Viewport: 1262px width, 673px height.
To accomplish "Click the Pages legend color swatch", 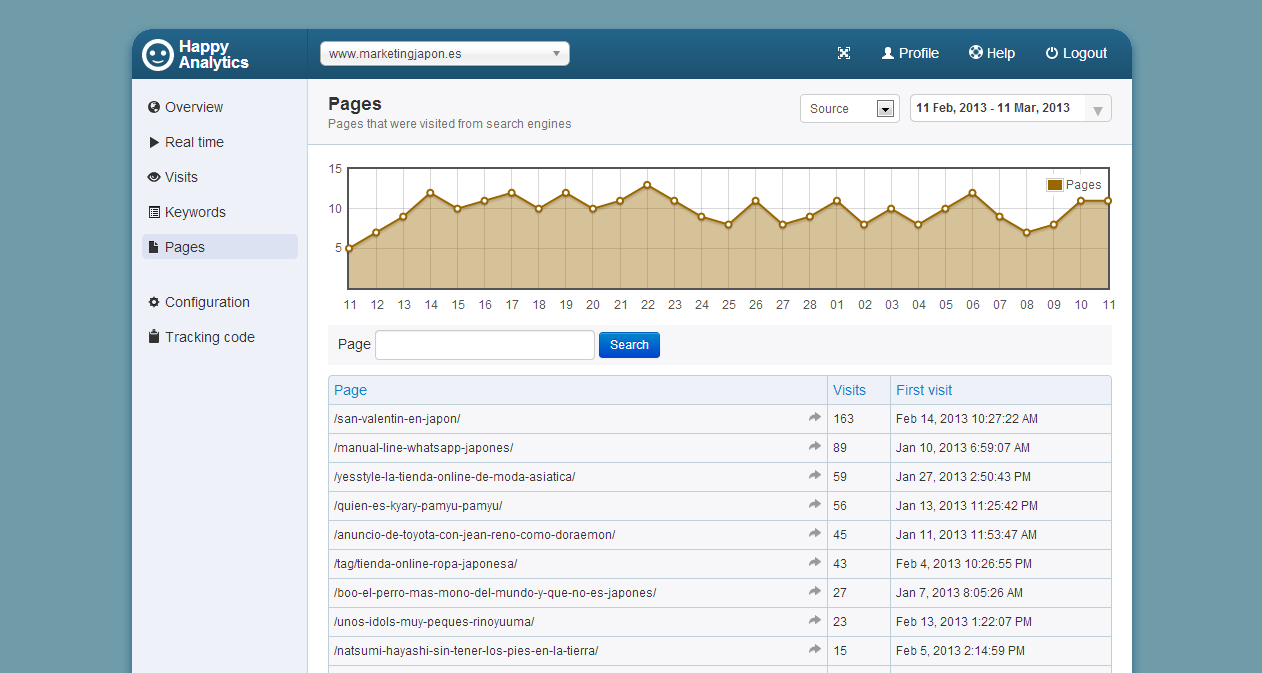I will pos(1054,185).
